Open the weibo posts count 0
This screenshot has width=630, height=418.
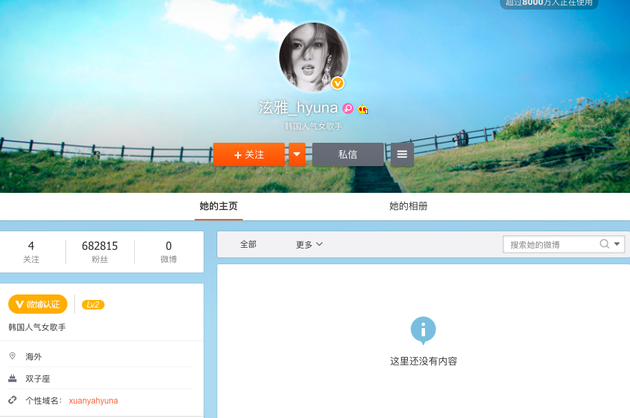point(168,252)
